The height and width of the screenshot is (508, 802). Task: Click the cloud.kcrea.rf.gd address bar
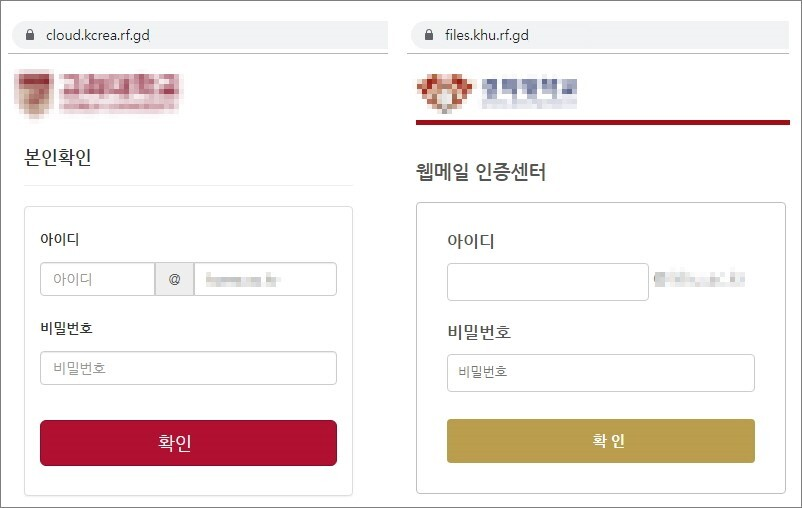click(x=199, y=35)
